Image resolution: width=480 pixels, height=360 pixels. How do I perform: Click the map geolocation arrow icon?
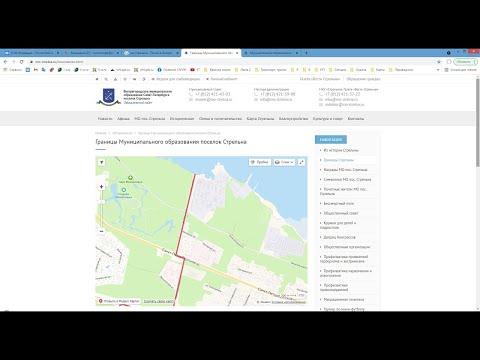[101, 162]
